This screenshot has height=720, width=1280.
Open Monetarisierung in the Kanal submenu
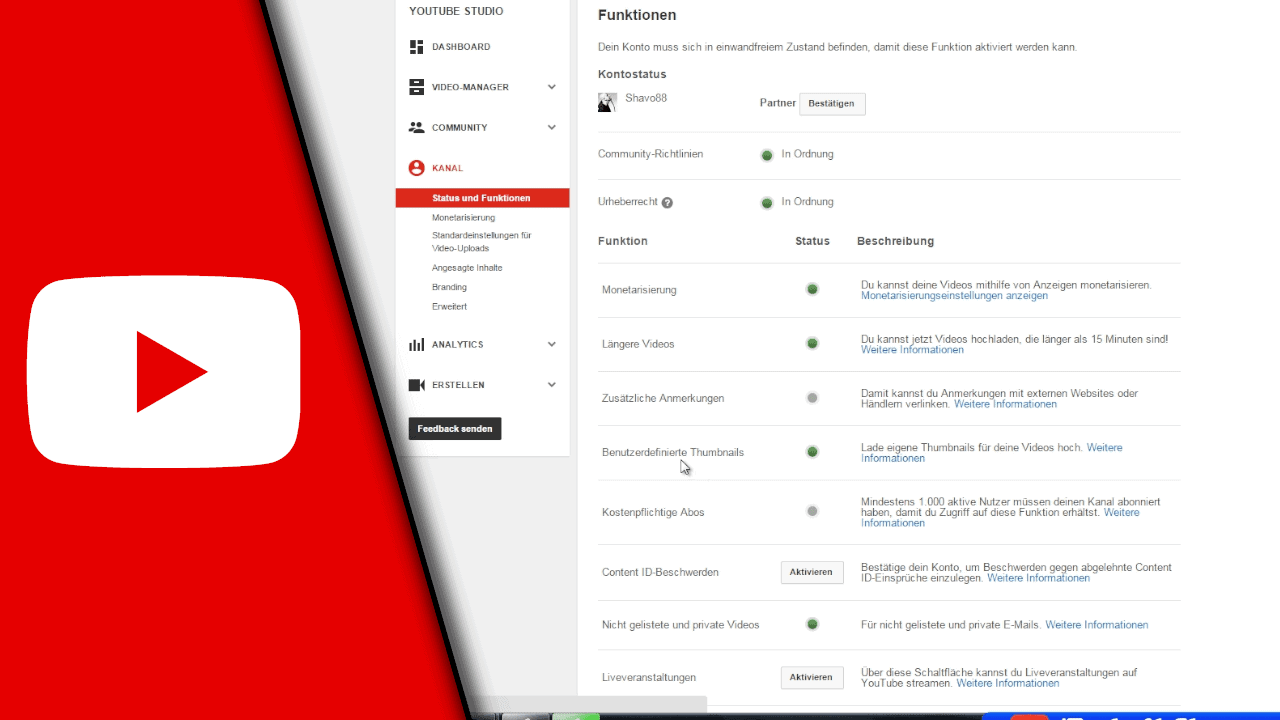point(463,217)
